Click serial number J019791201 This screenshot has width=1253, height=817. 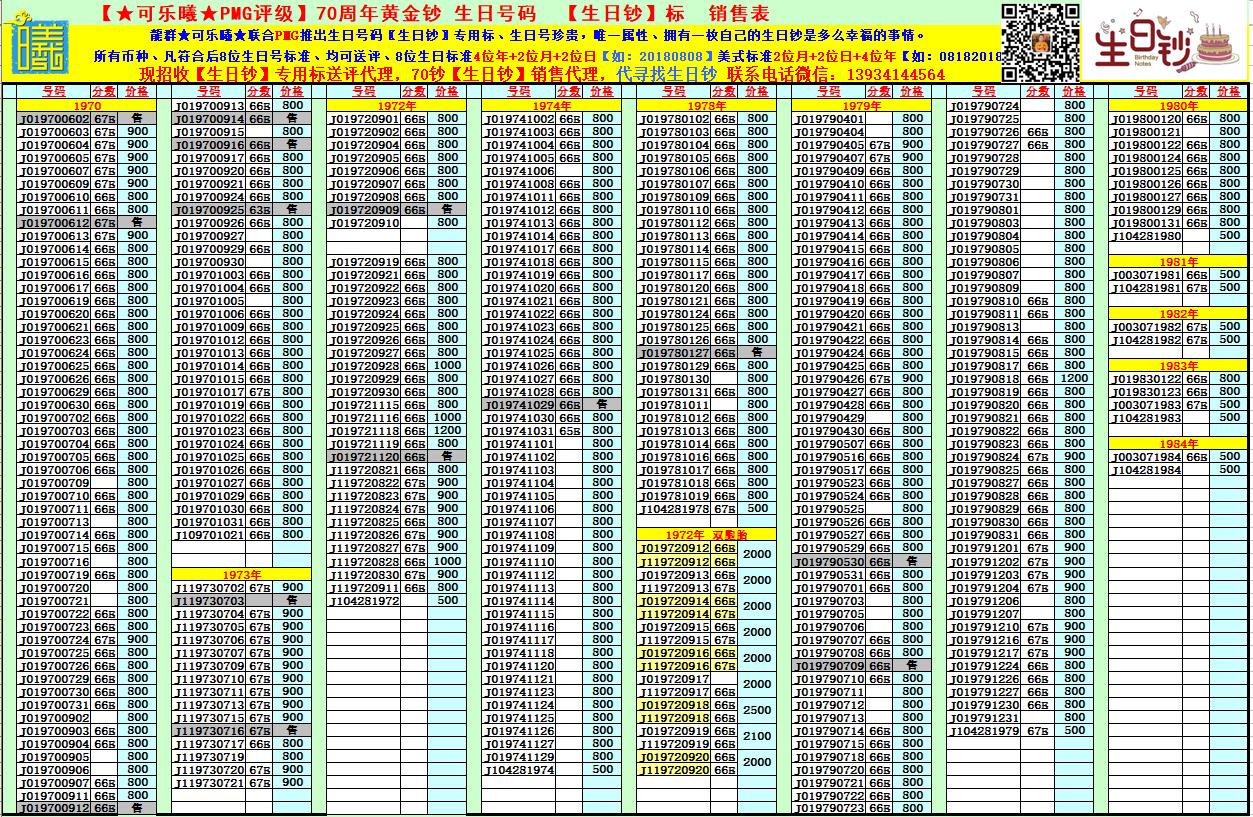pos(985,549)
